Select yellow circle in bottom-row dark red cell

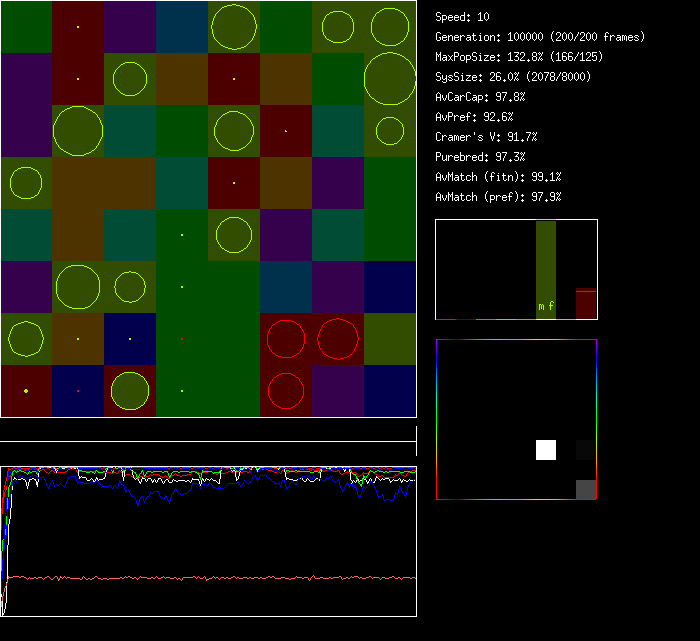coord(130,391)
